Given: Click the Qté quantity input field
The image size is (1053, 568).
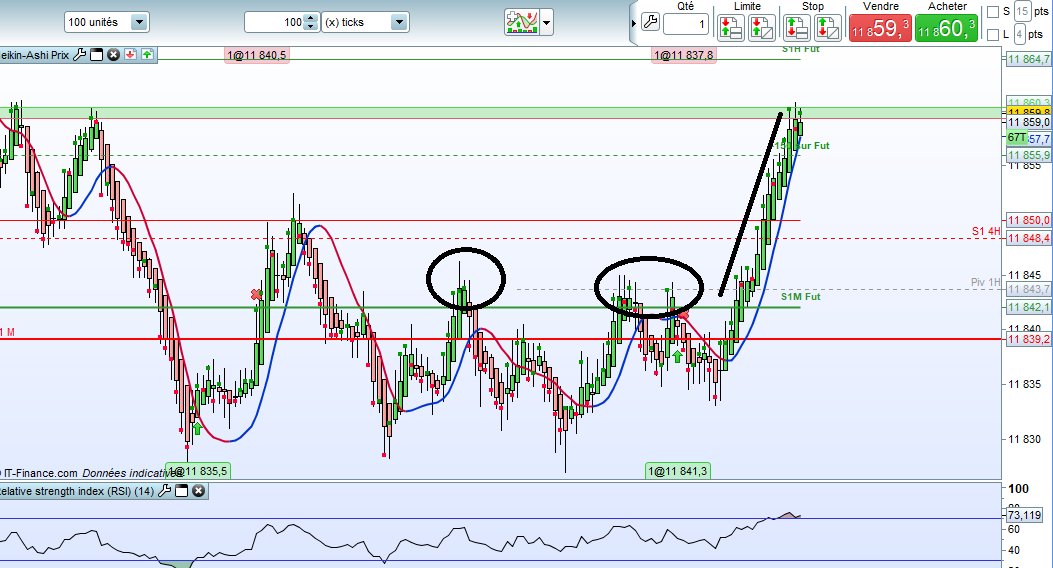Looking at the screenshot, I should (686, 25).
